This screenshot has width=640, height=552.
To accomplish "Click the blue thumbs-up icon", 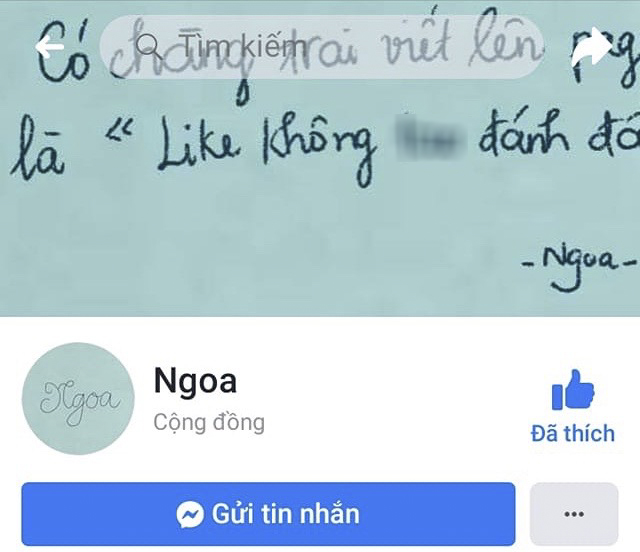I will pyautogui.click(x=573, y=390).
